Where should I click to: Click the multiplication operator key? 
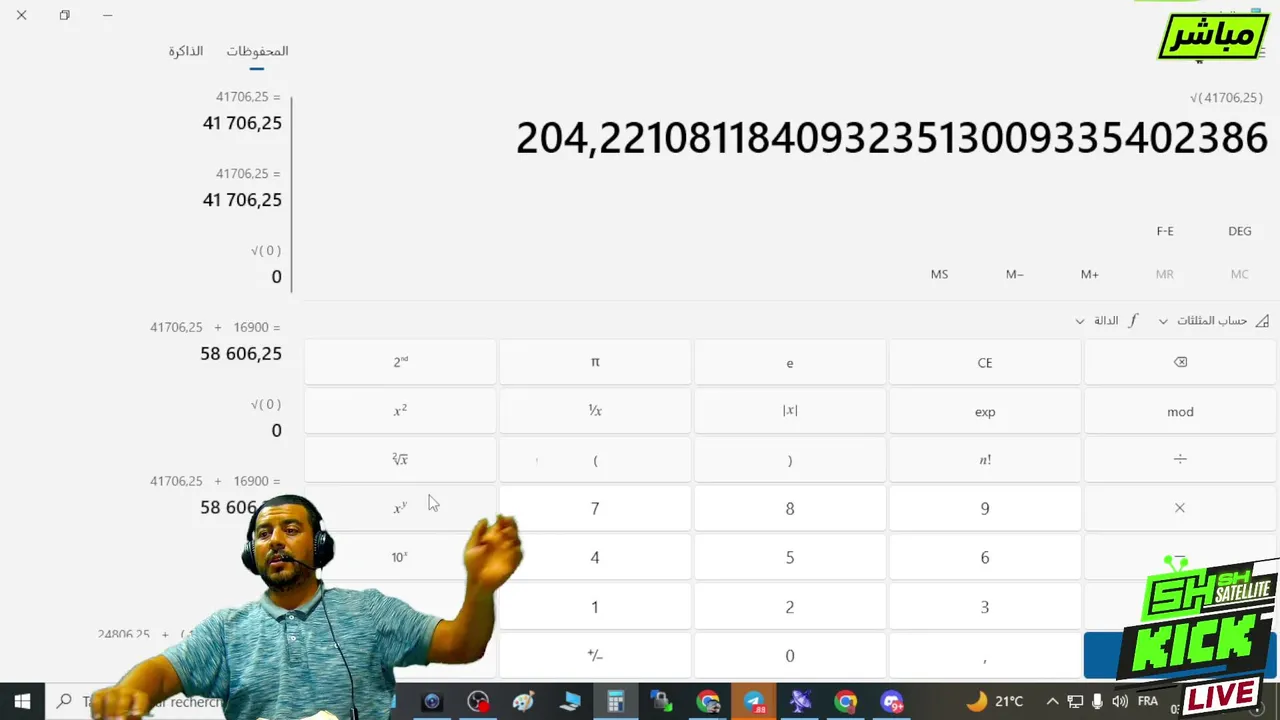tap(1180, 508)
